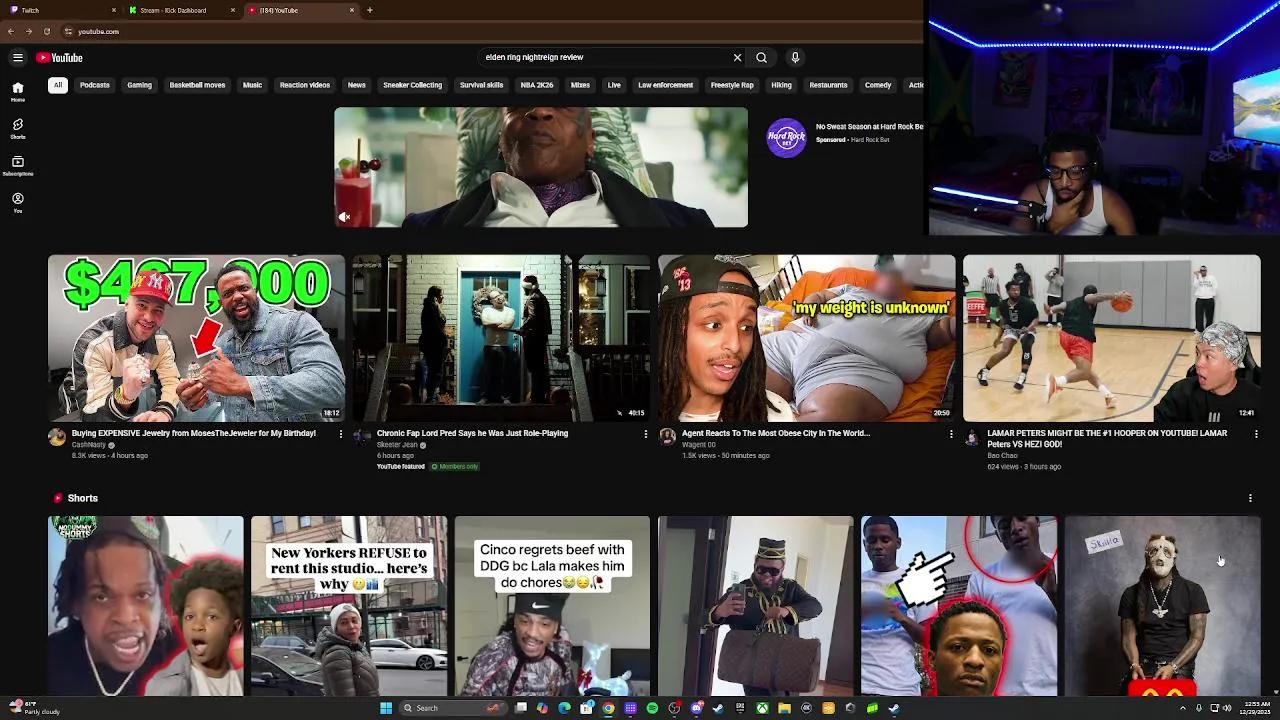
Task: Open File Explorer from the taskbar
Action: tap(784, 708)
